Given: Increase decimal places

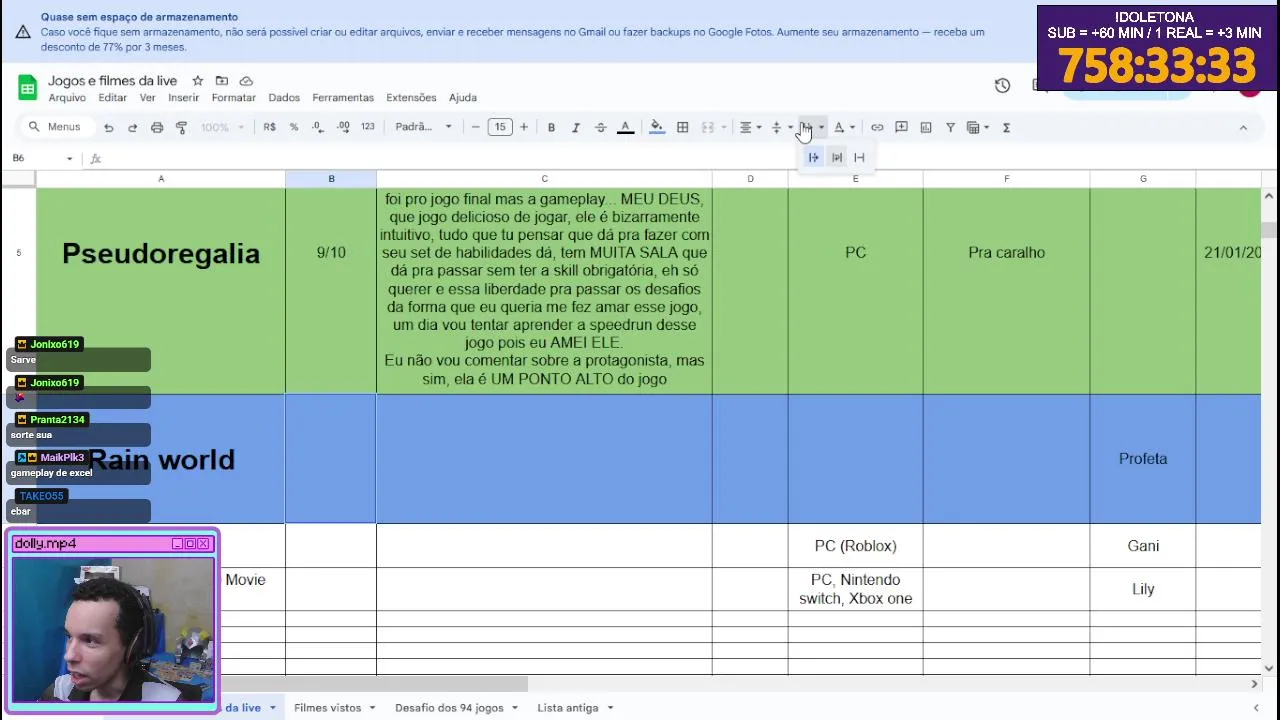Looking at the screenshot, I should pos(343,127).
